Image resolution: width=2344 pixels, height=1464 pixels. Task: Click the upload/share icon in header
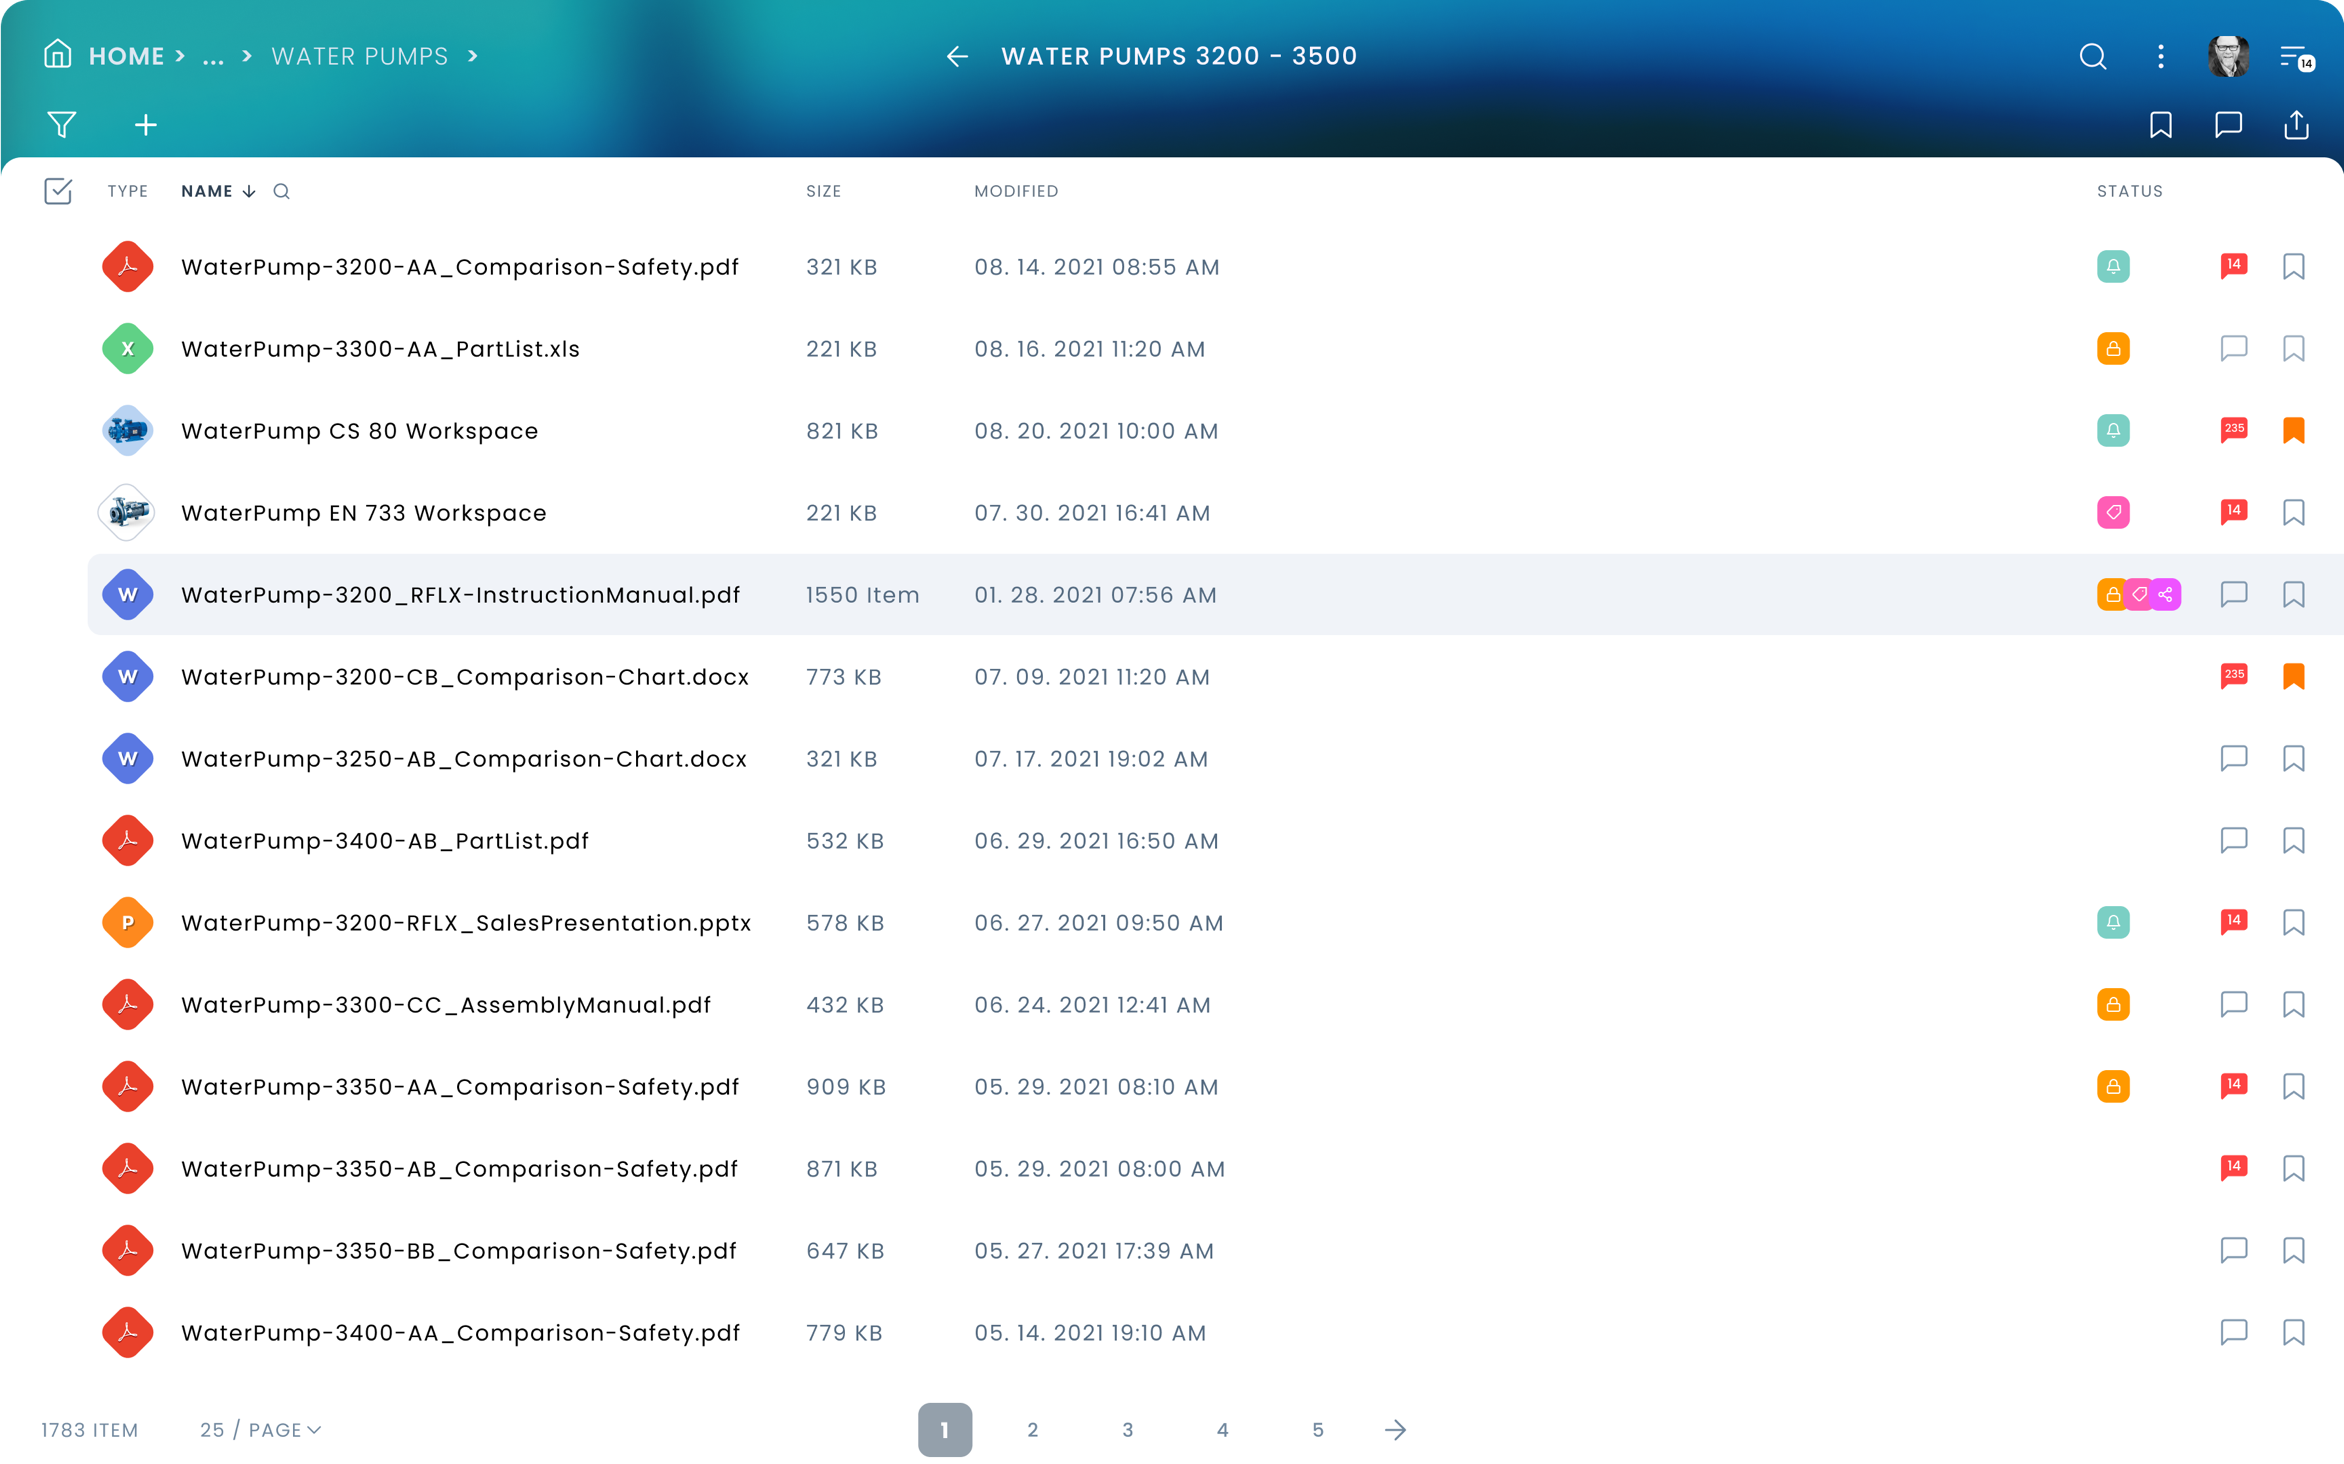coord(2296,125)
